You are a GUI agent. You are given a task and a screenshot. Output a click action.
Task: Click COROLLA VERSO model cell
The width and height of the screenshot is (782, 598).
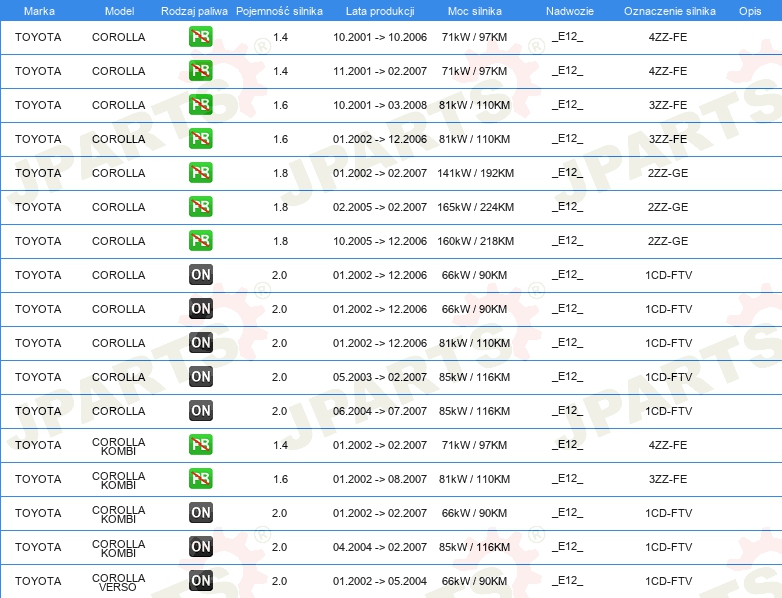(x=119, y=582)
